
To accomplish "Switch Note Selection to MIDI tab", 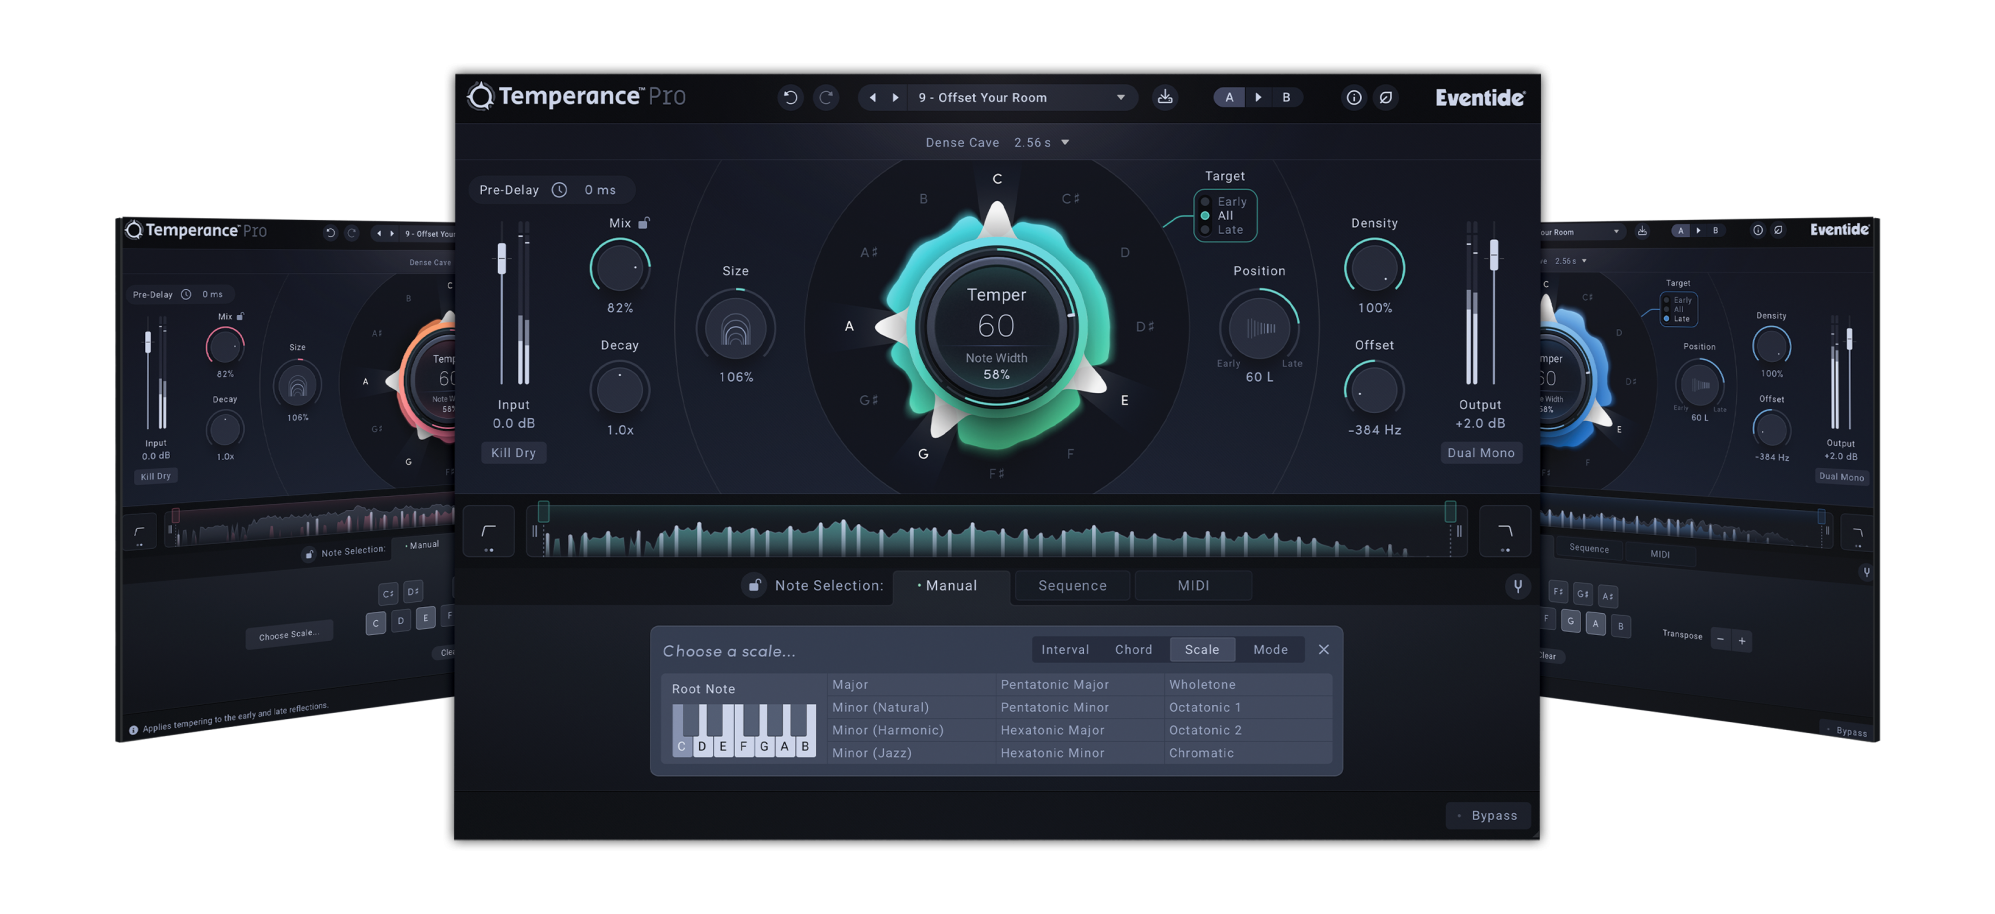I will coord(1193,585).
